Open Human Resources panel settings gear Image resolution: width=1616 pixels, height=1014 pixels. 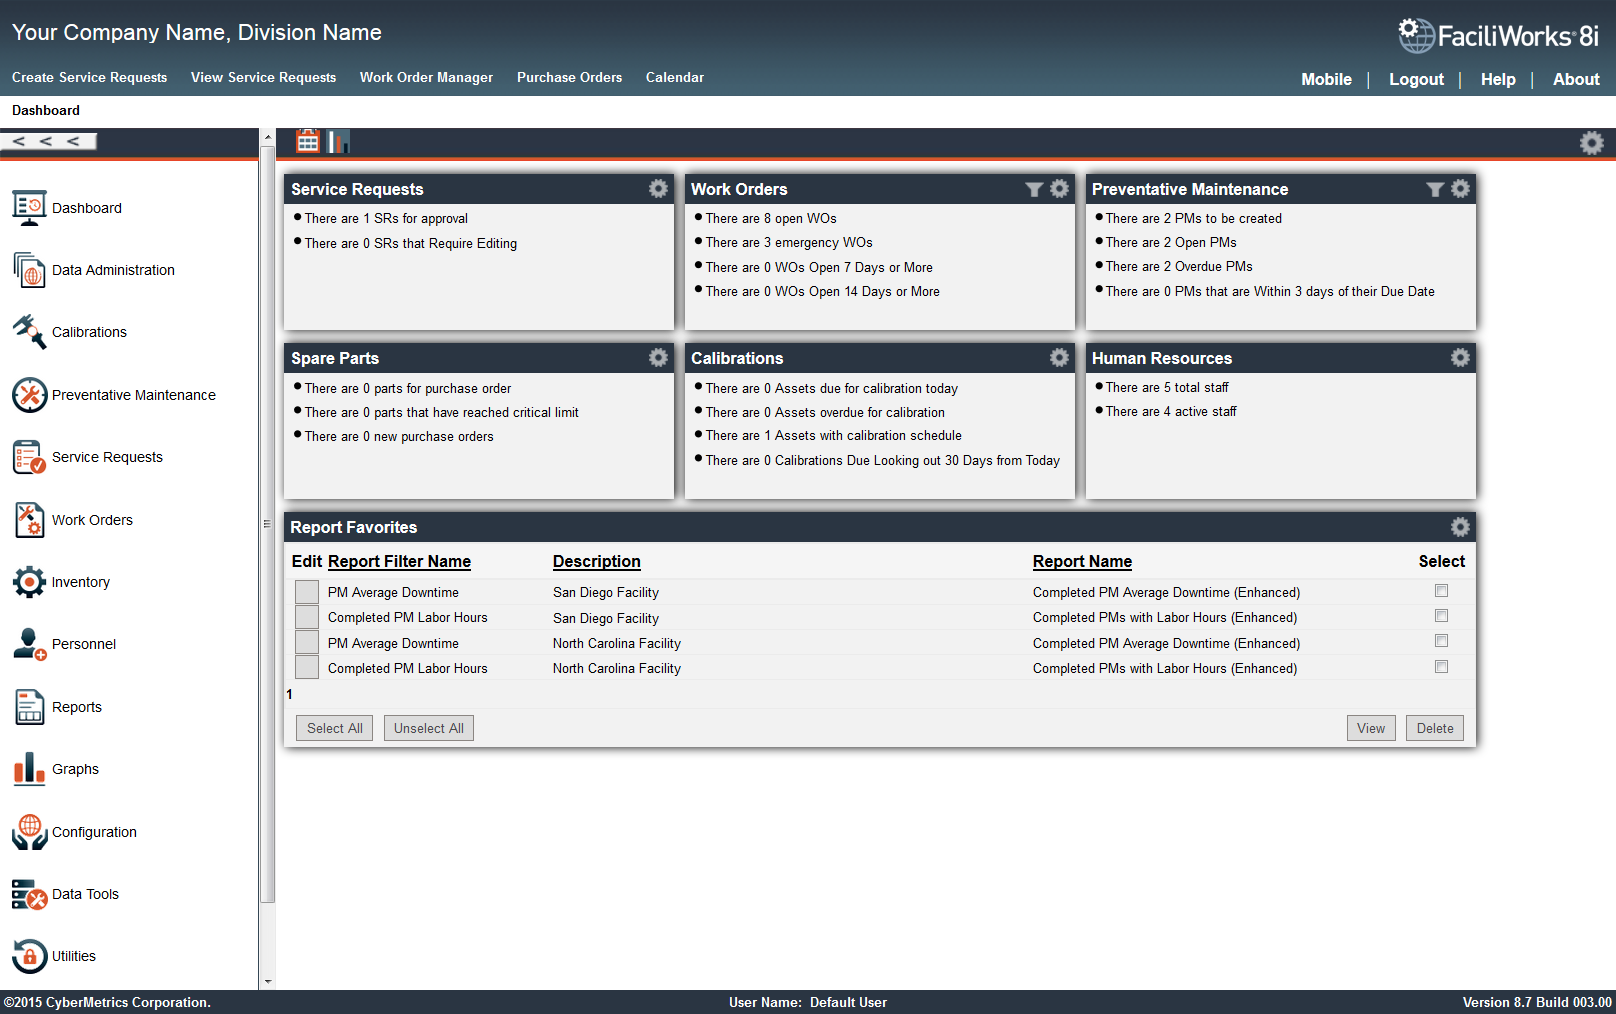coord(1460,358)
